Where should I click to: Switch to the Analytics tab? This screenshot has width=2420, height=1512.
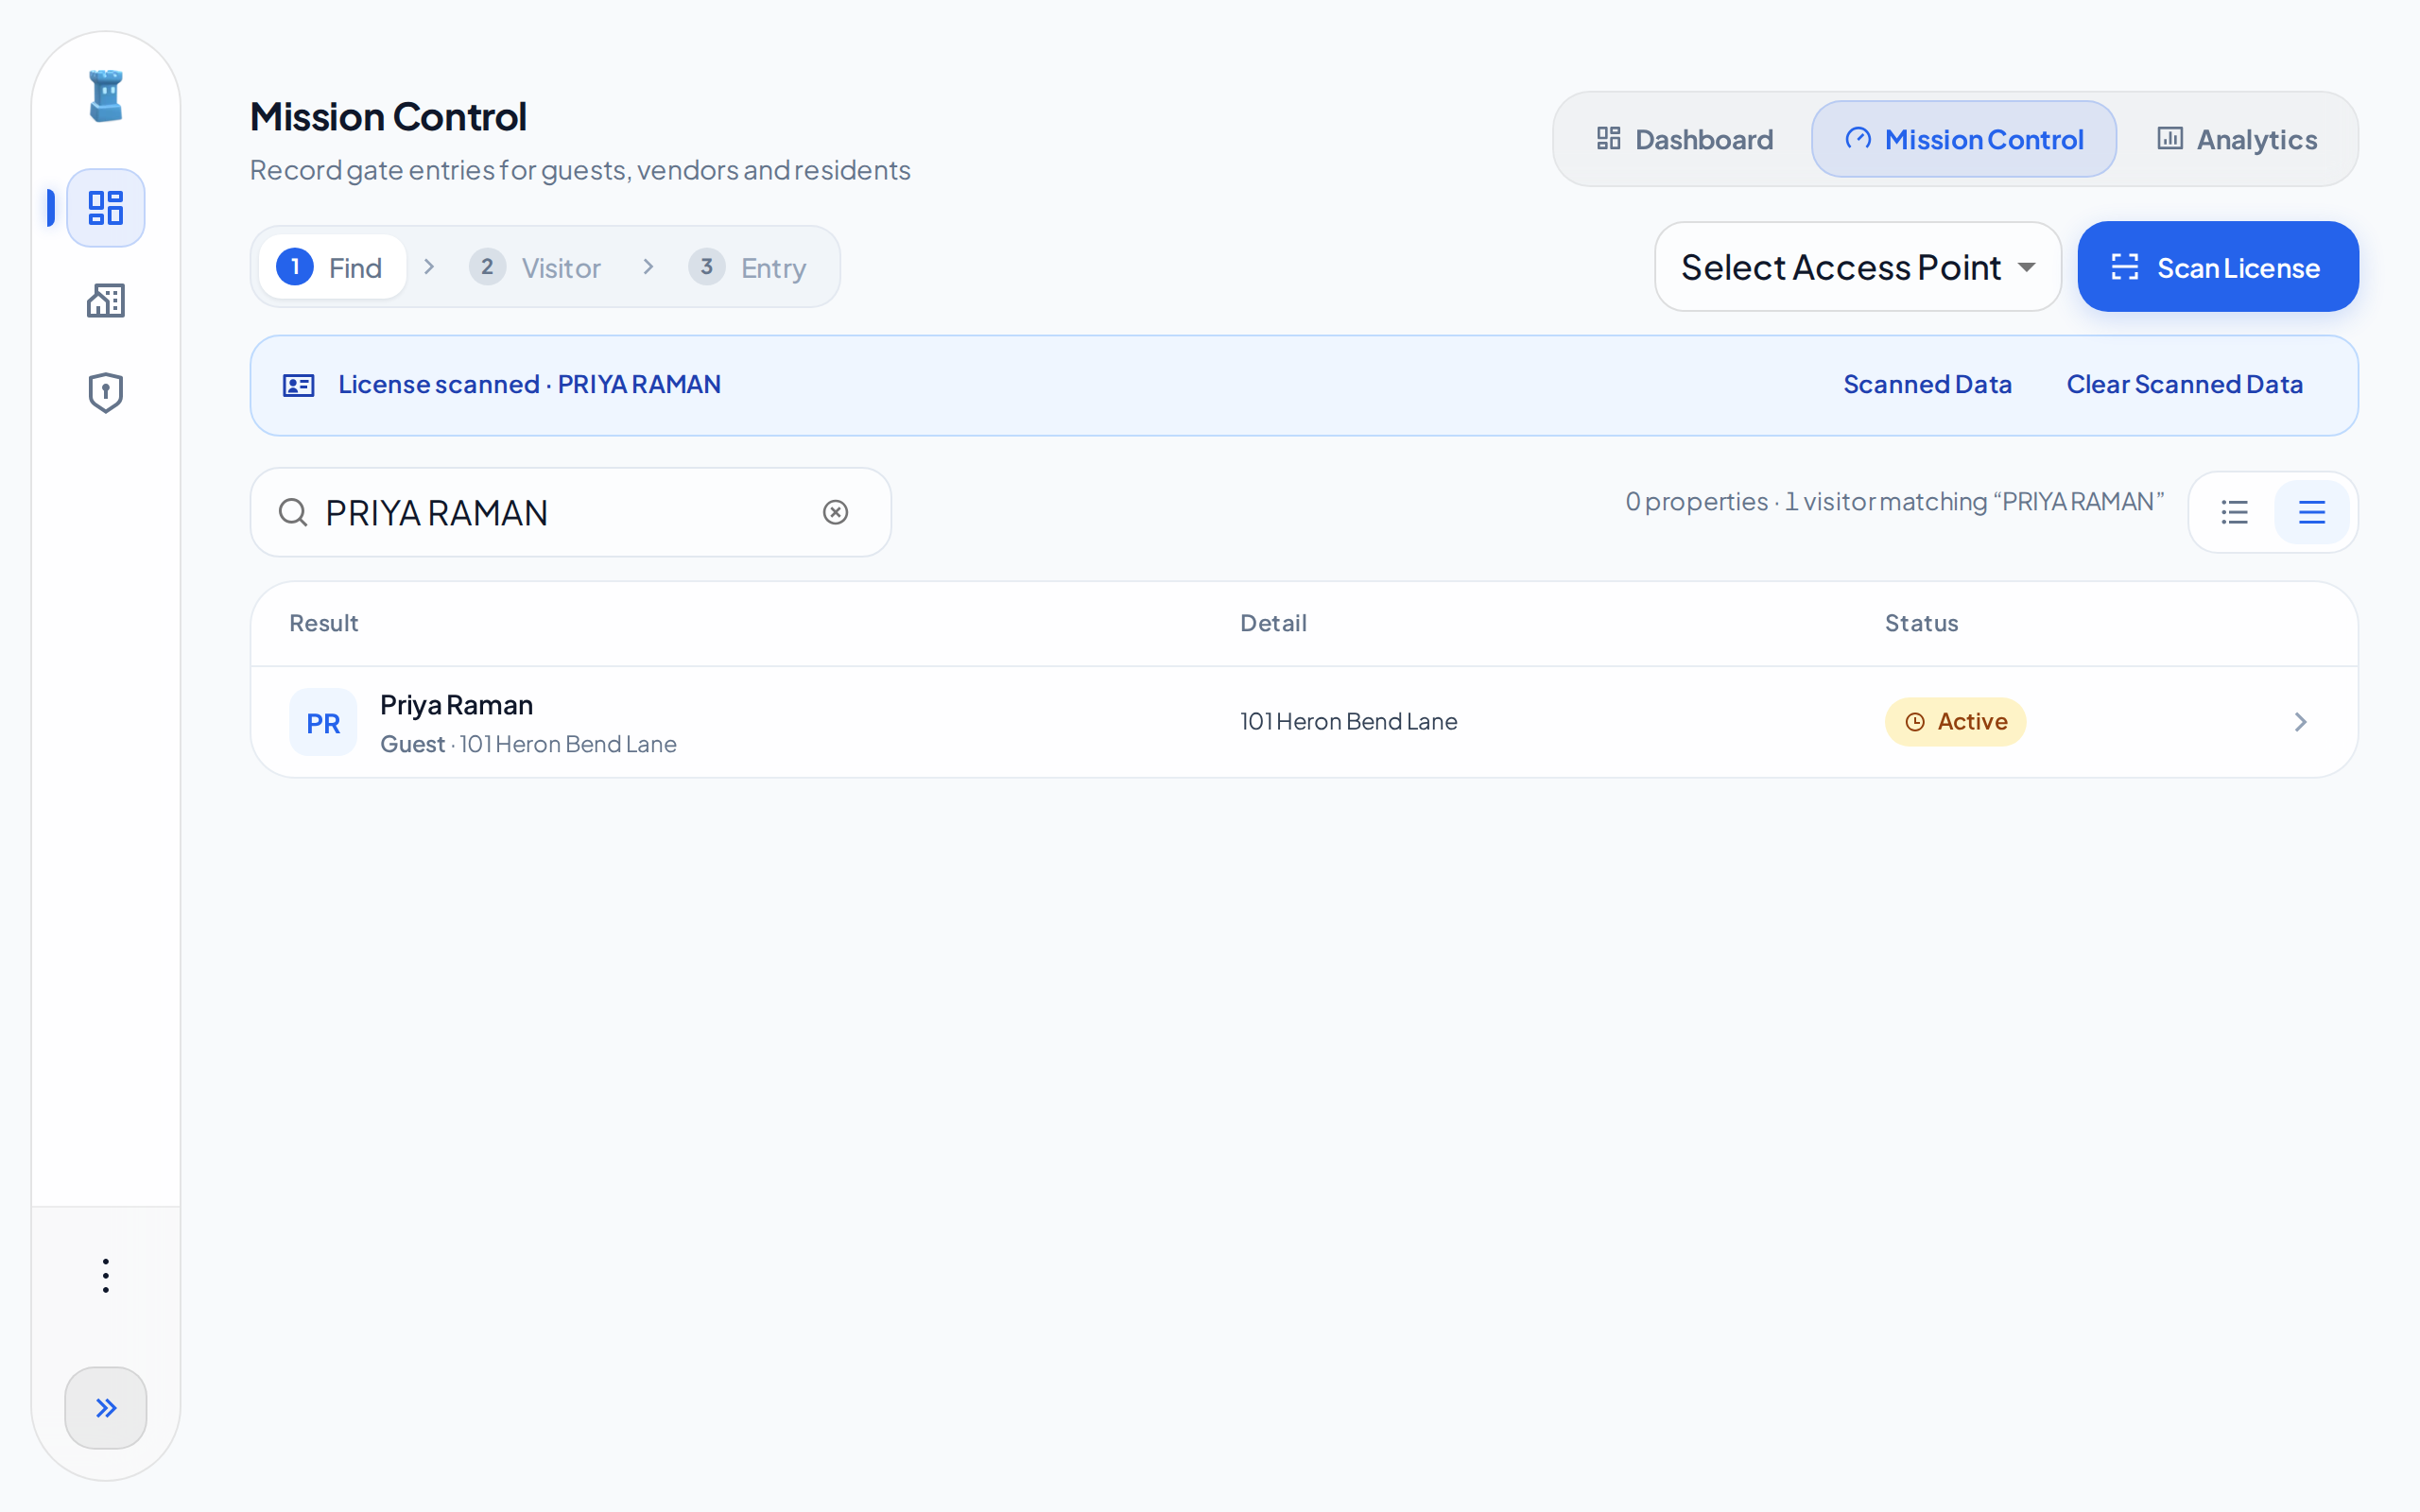[x=2237, y=139]
